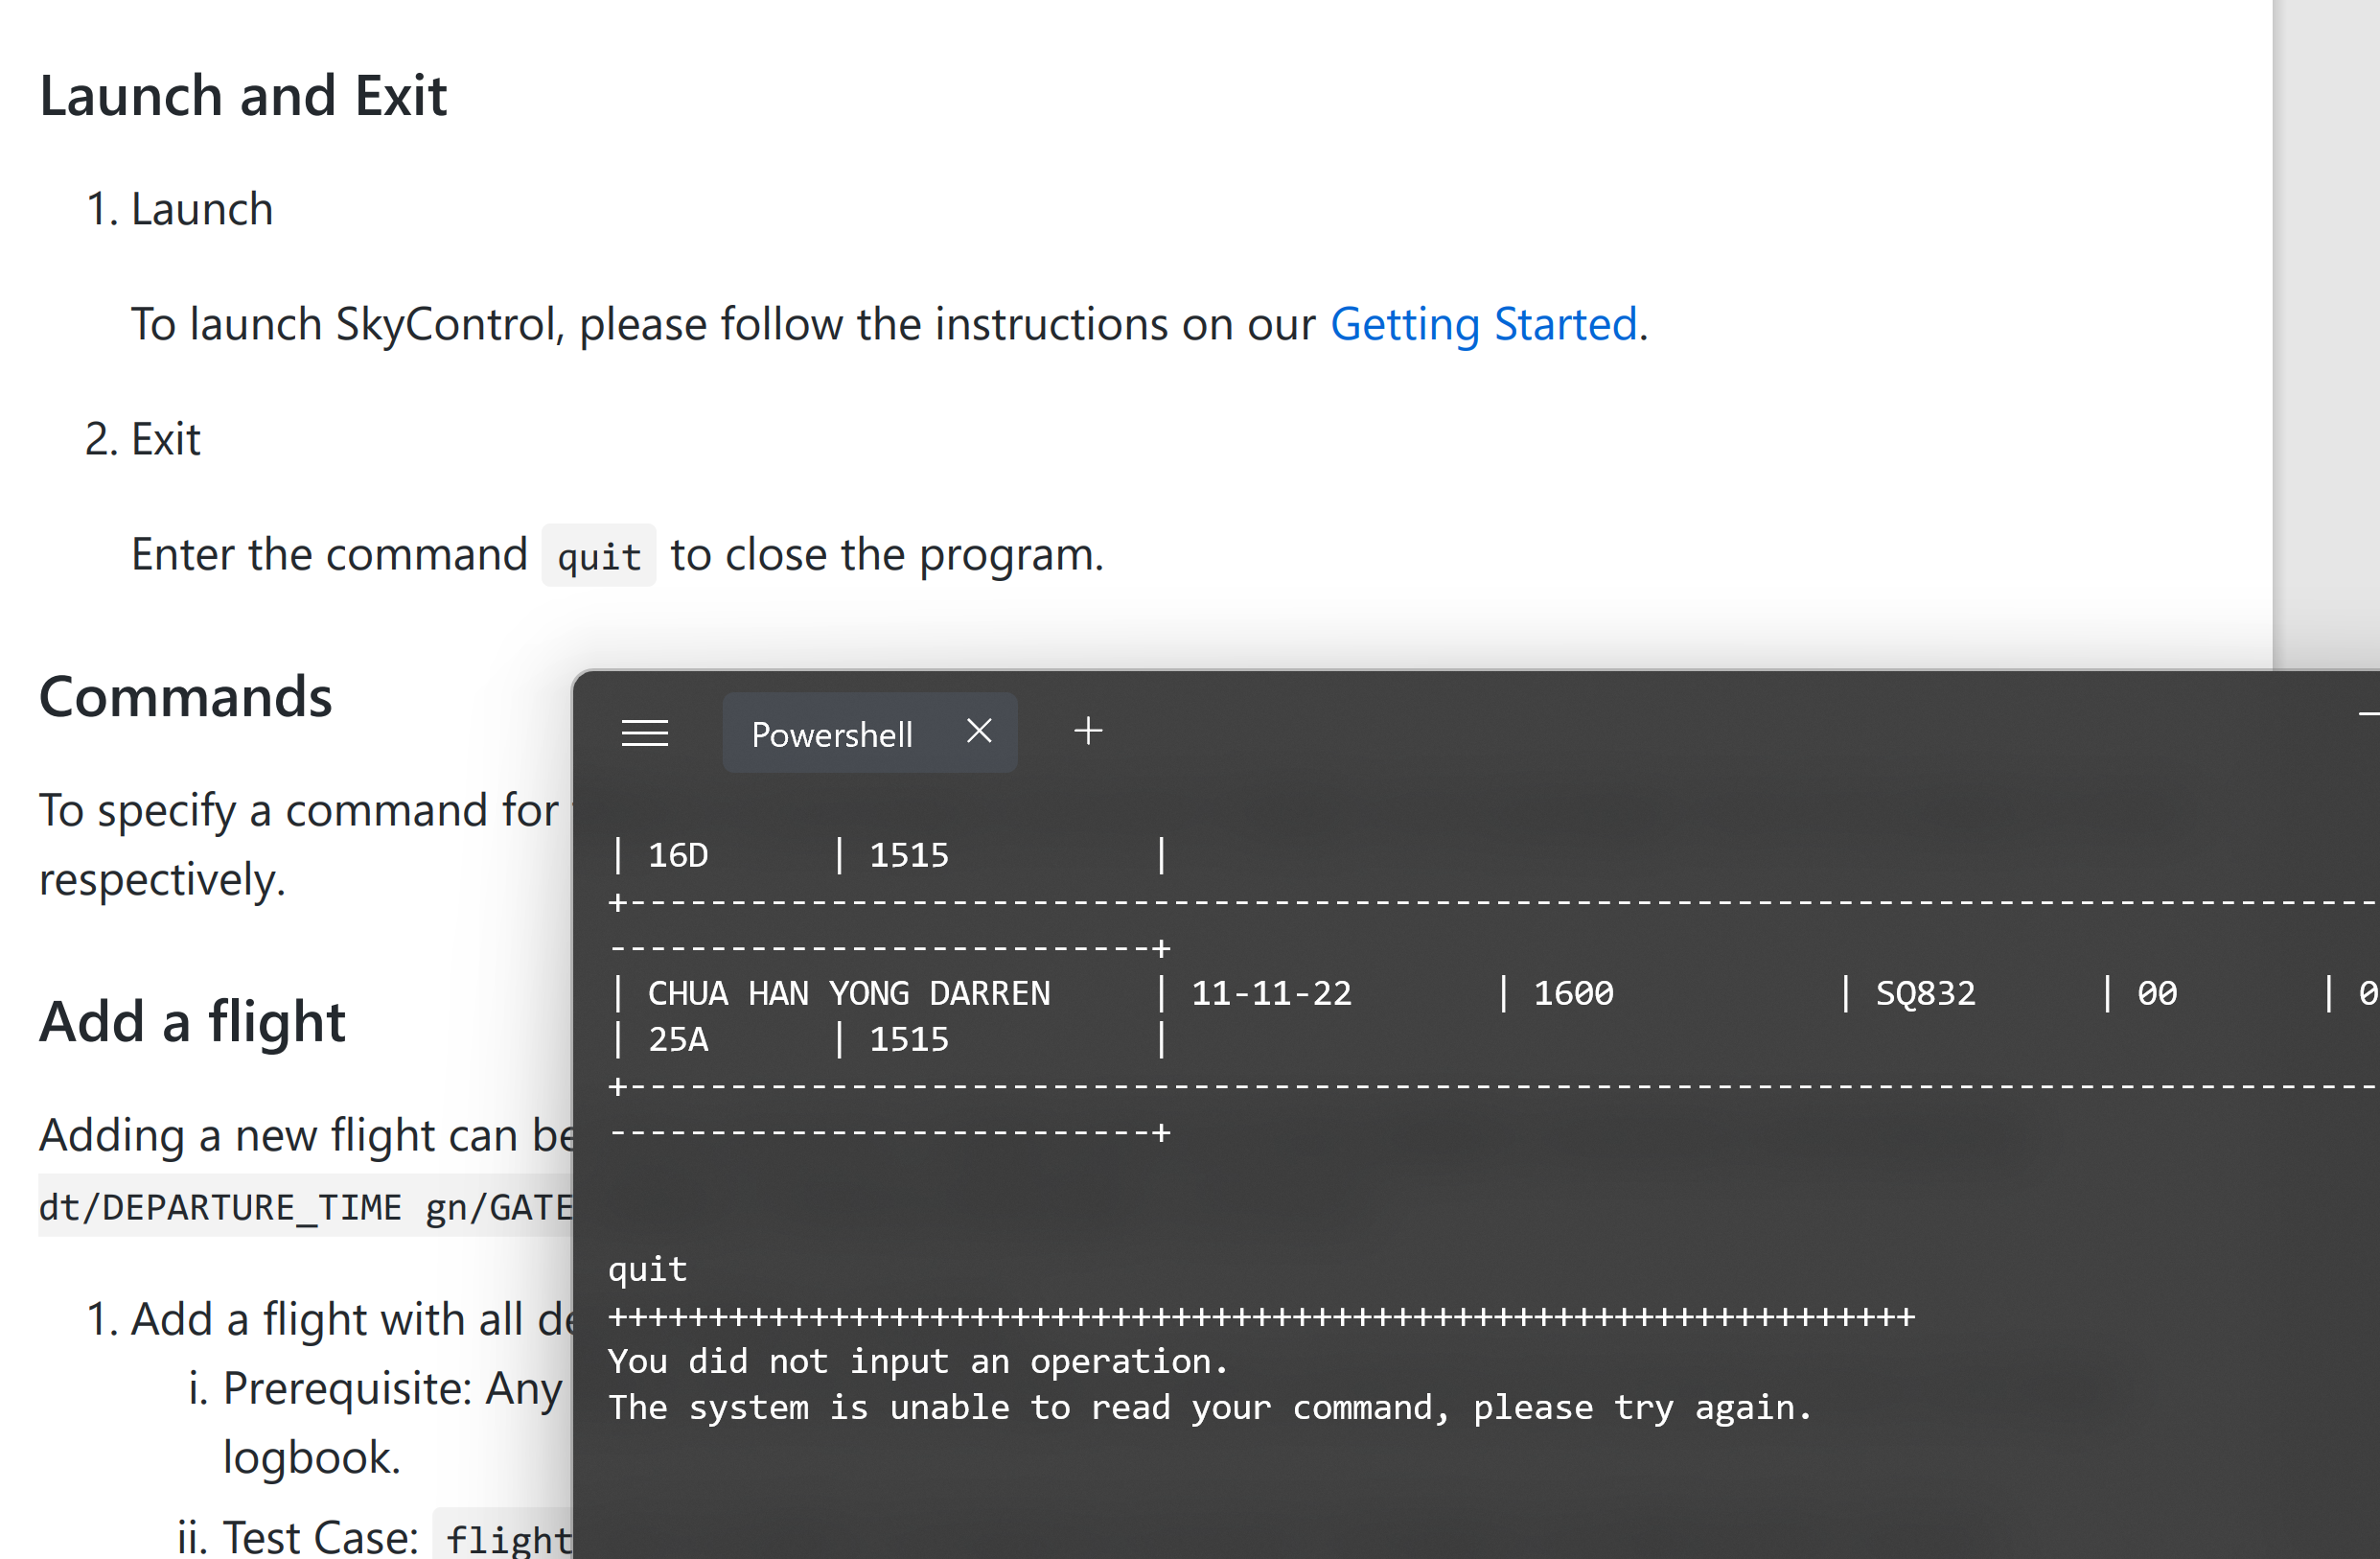The image size is (2380, 1559).
Task: Open the Getting Started link
Action: click(1483, 325)
